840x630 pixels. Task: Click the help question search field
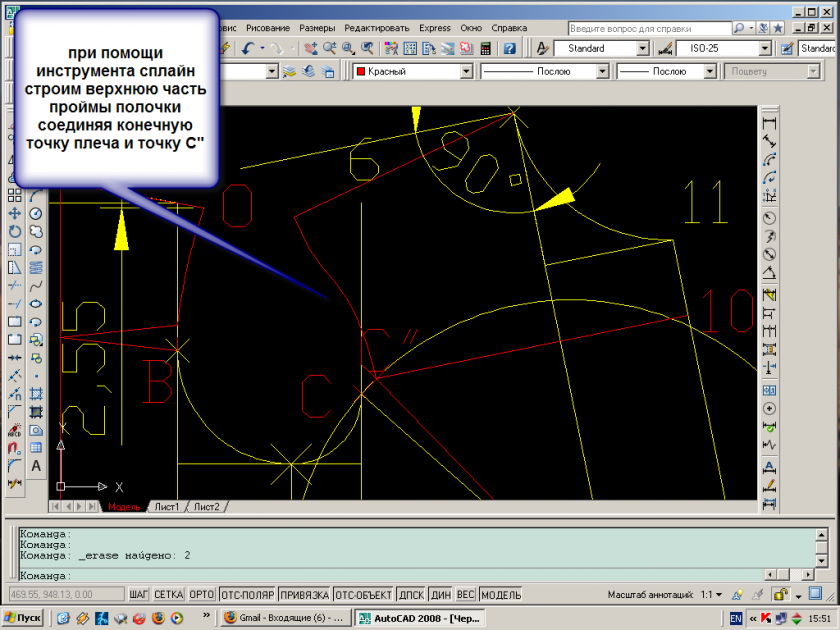pos(649,28)
